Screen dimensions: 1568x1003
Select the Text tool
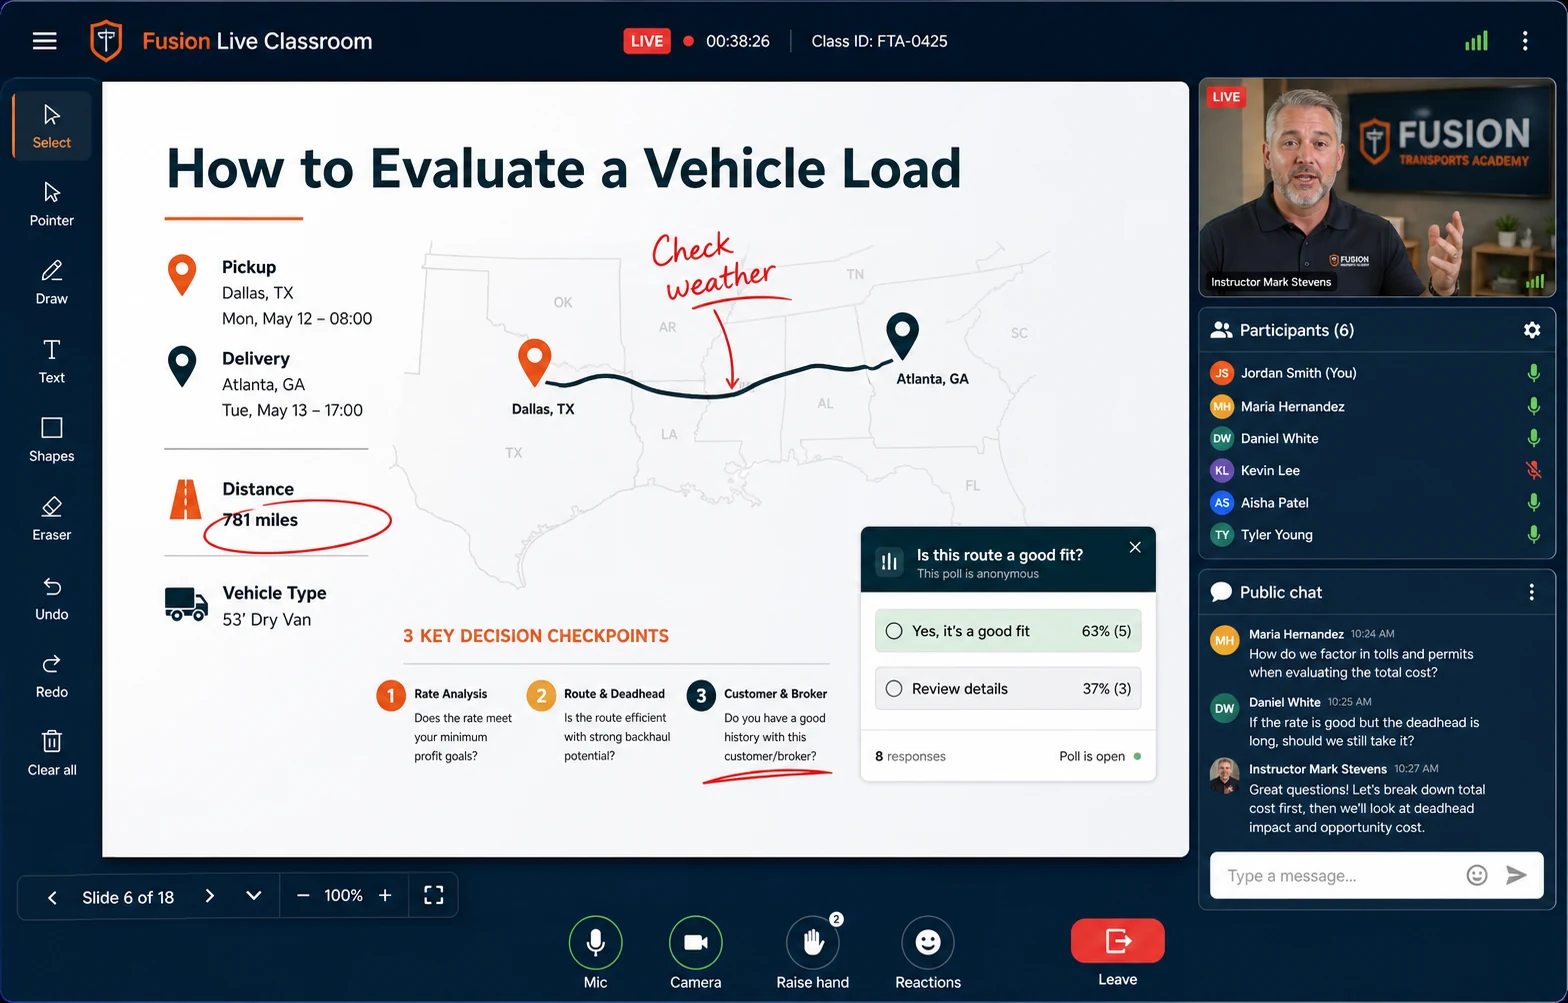(x=52, y=361)
